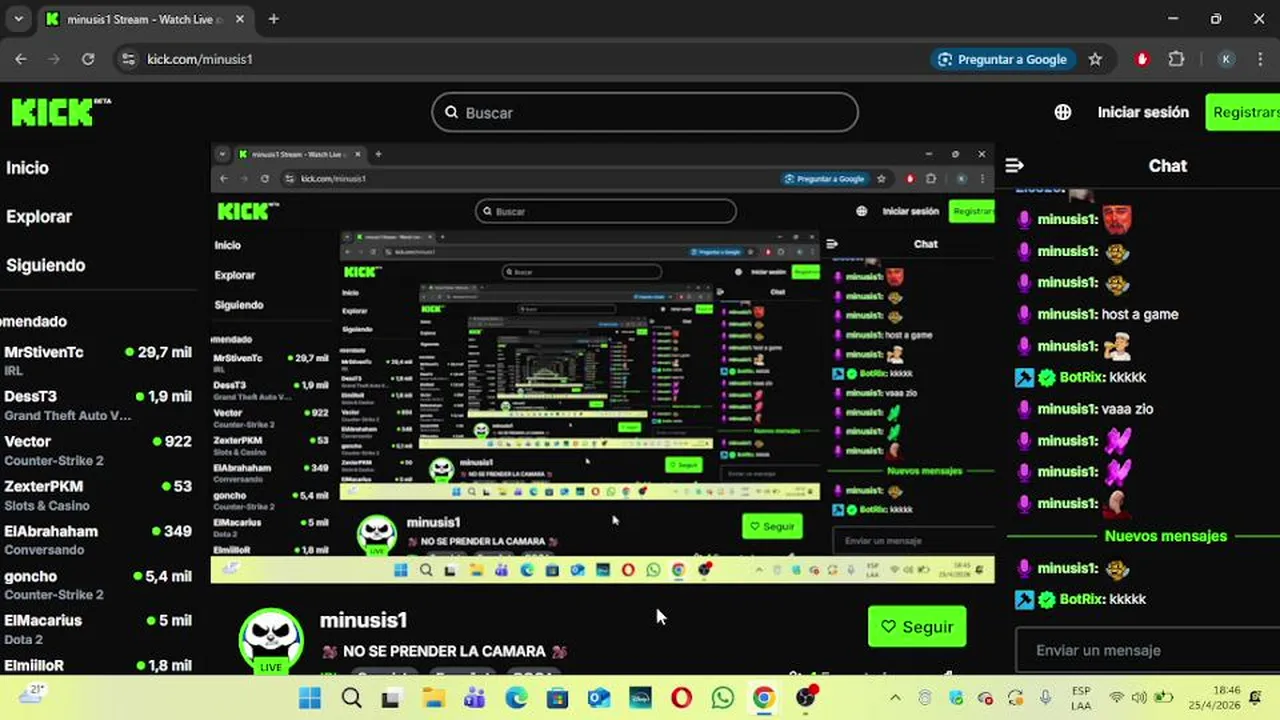Click the microphone icon in system tray

(1045, 698)
